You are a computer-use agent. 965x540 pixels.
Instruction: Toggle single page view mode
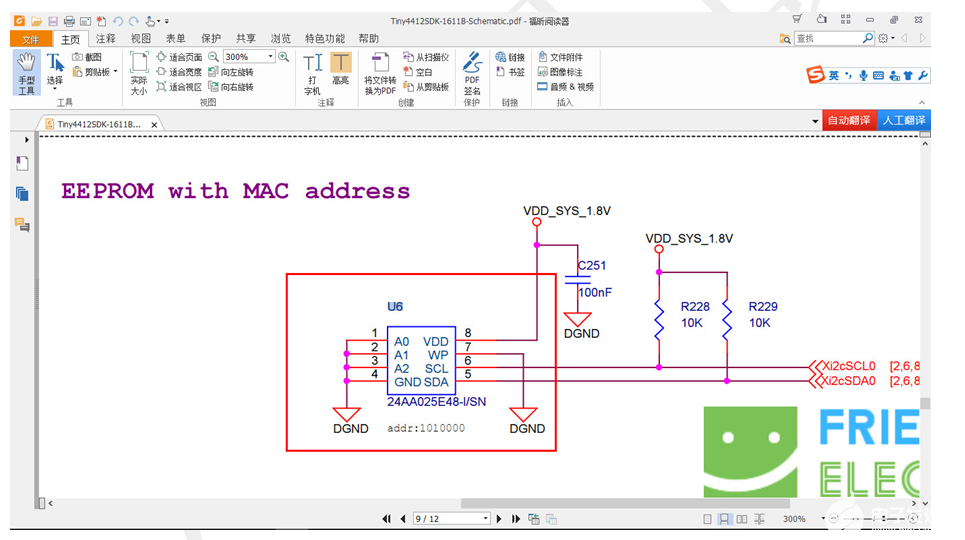tap(708, 519)
